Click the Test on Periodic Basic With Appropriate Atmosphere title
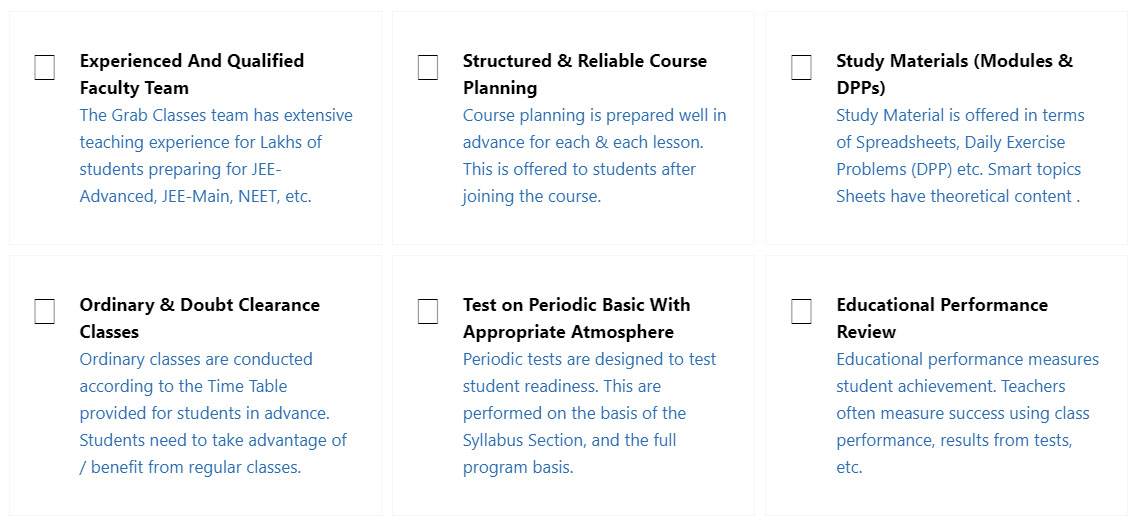 (x=576, y=318)
